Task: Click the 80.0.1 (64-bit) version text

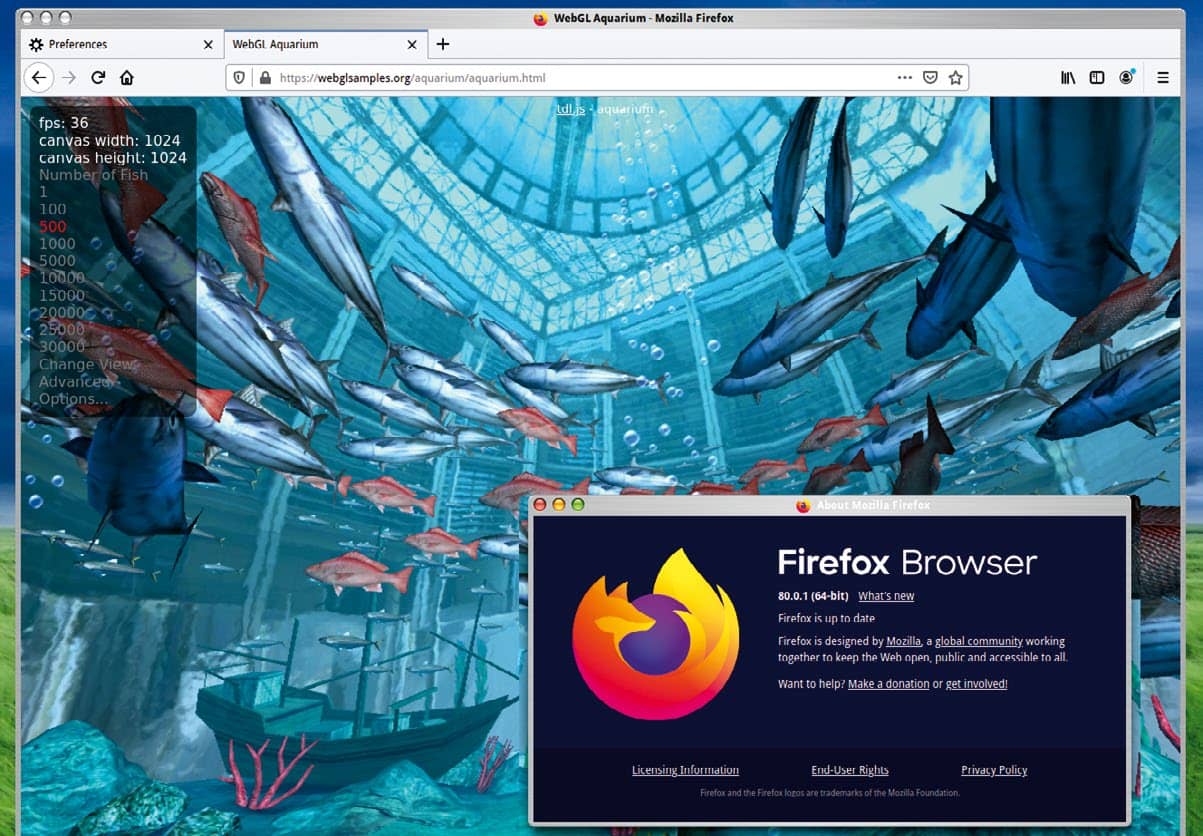Action: [x=814, y=596]
